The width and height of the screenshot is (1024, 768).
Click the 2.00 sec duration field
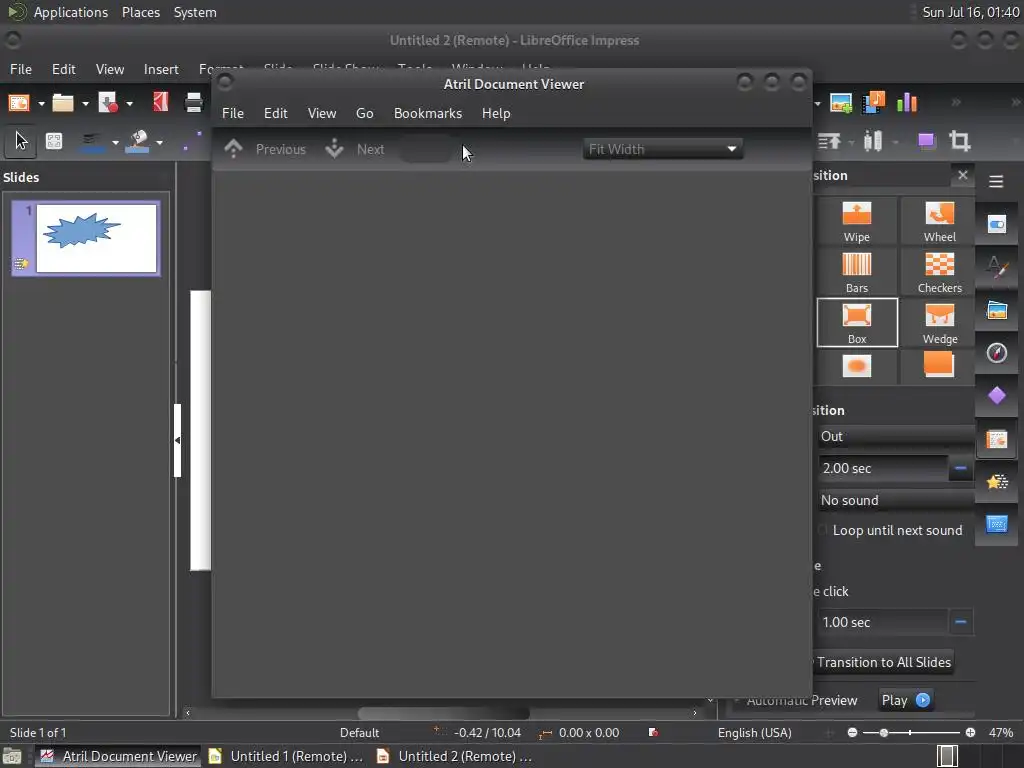[882, 468]
